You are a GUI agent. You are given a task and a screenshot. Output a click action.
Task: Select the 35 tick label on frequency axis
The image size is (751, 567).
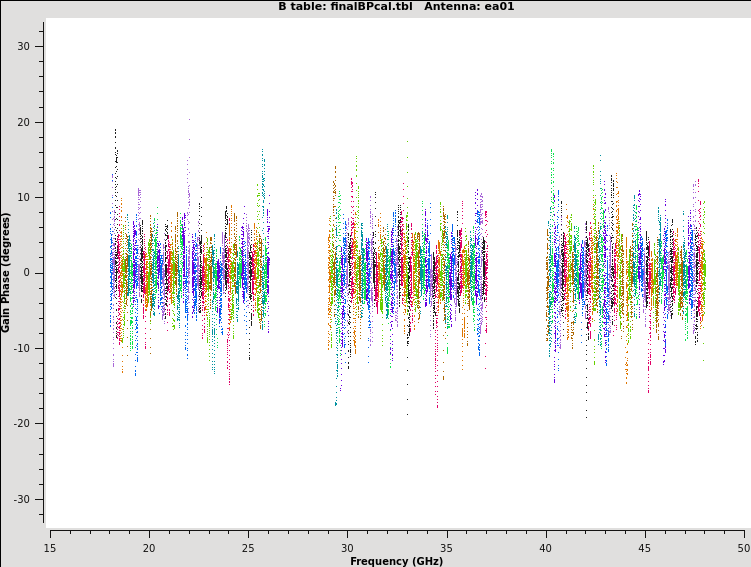(446, 548)
